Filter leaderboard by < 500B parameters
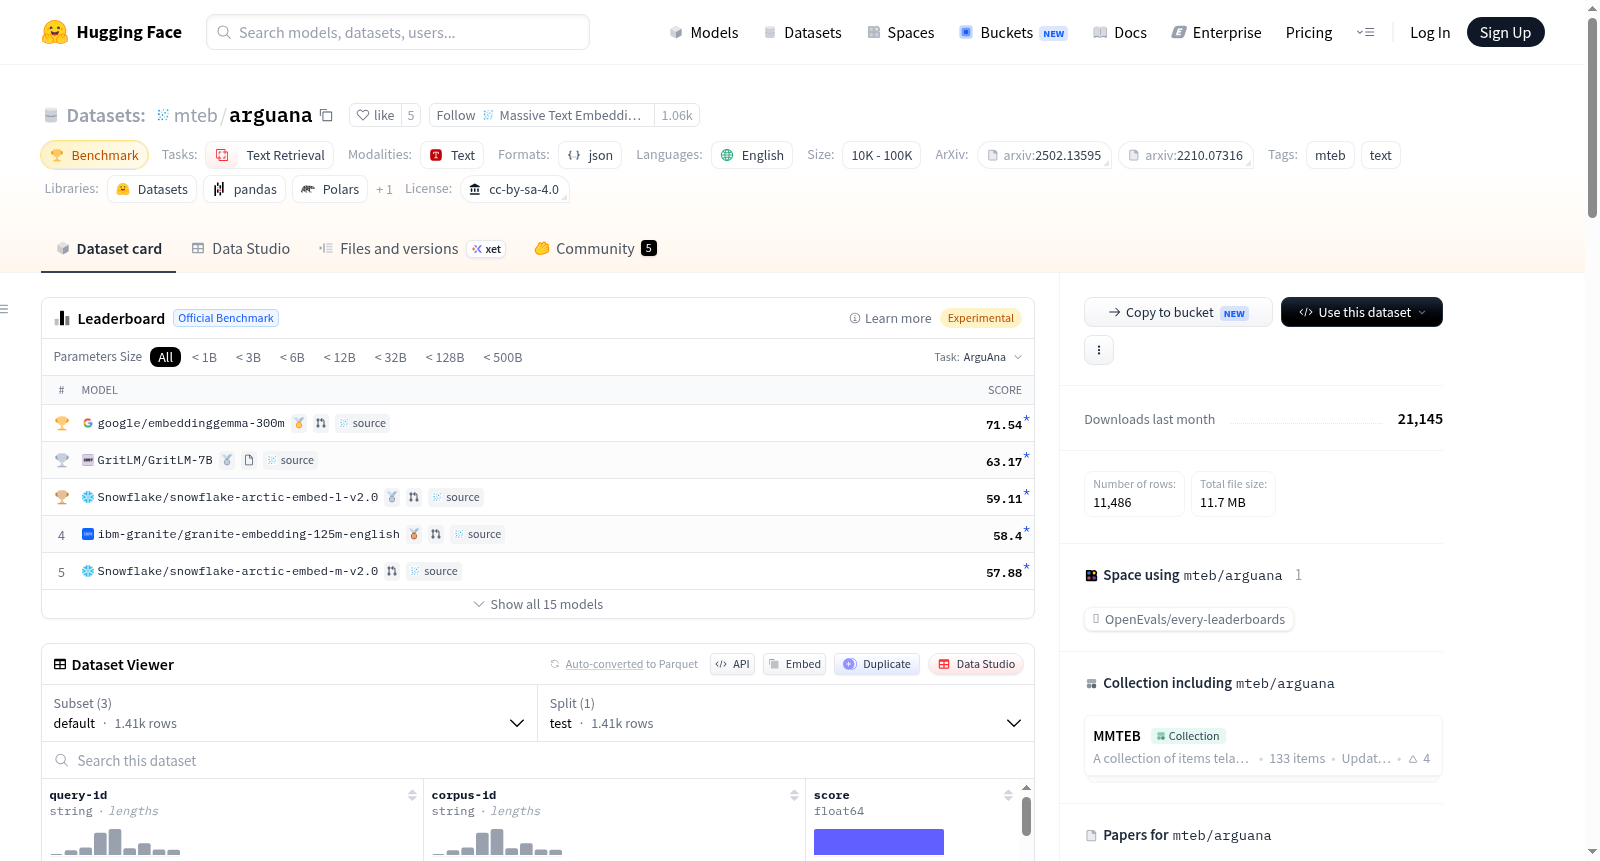This screenshot has height=861, width=1600. point(503,357)
